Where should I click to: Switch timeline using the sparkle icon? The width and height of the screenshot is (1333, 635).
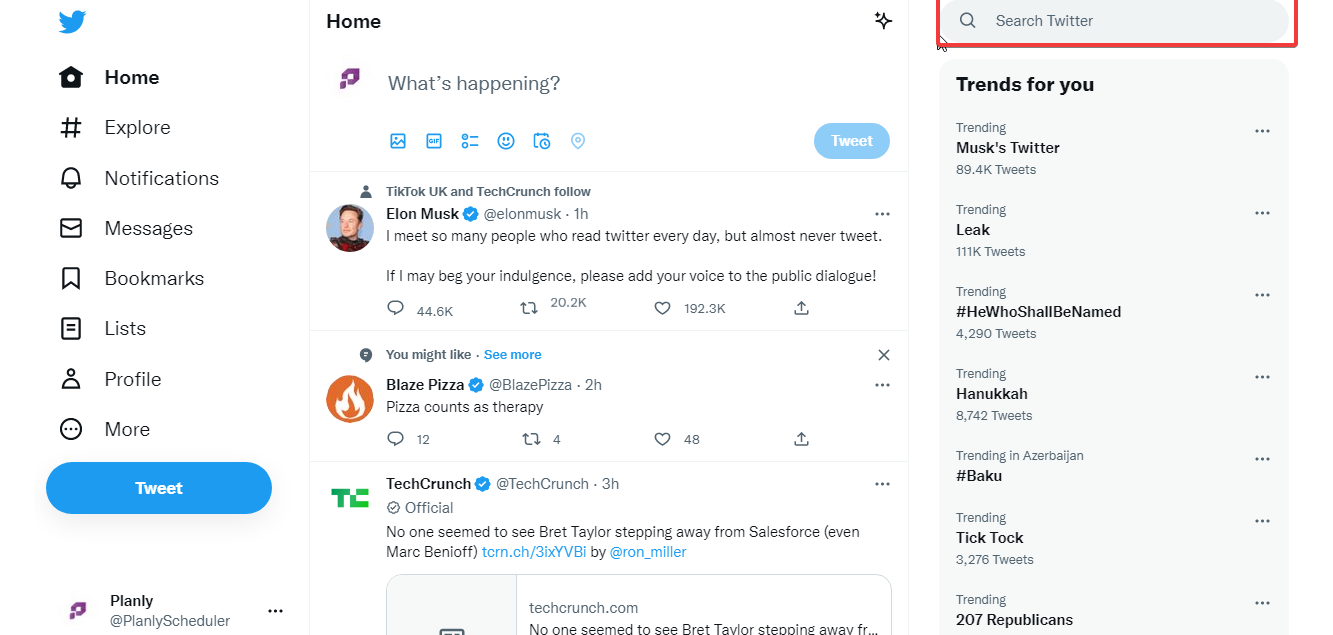(x=883, y=21)
